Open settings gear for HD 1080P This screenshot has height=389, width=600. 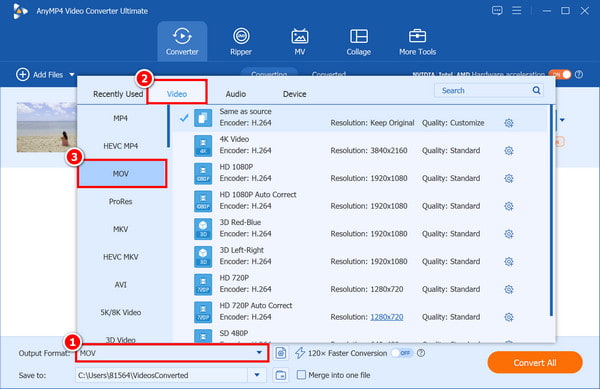[509, 178]
